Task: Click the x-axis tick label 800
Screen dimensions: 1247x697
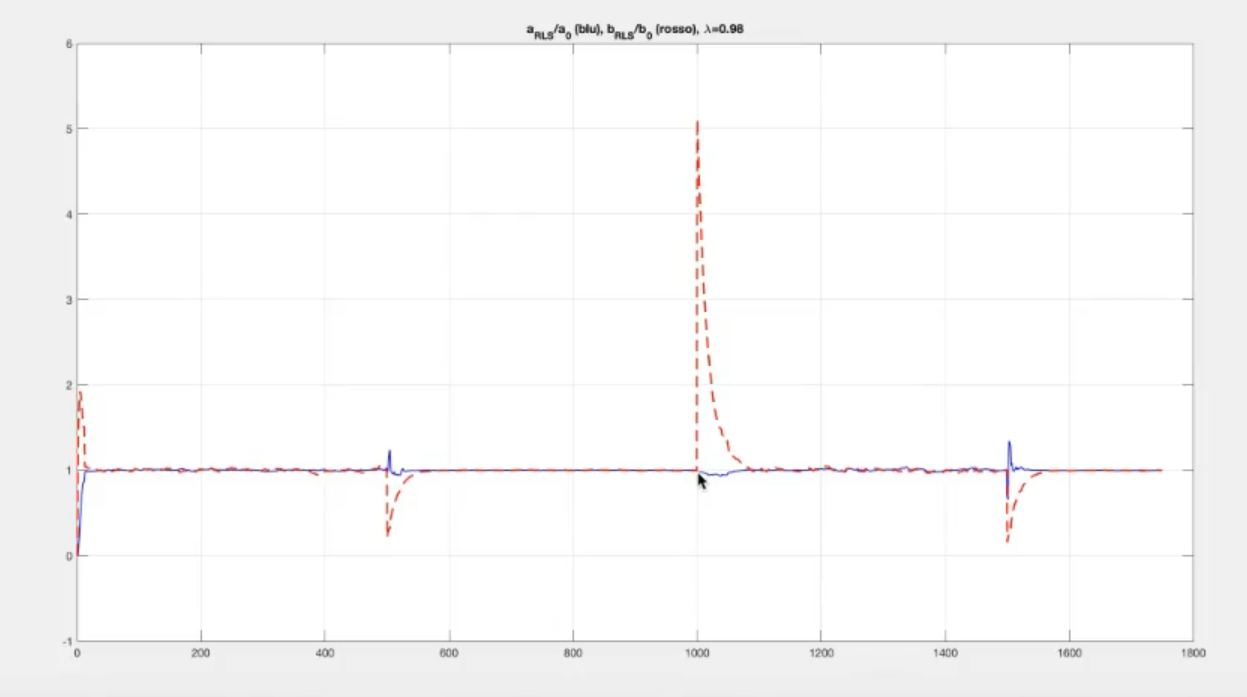Action: tap(573, 651)
